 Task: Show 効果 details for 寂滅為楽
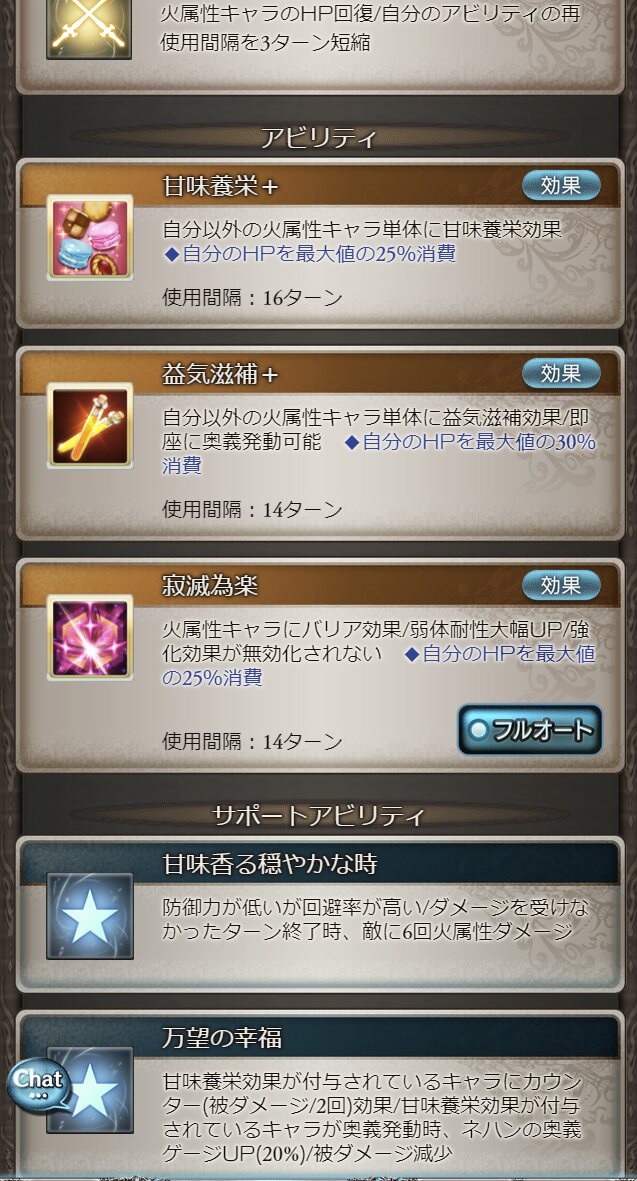pyautogui.click(x=561, y=584)
